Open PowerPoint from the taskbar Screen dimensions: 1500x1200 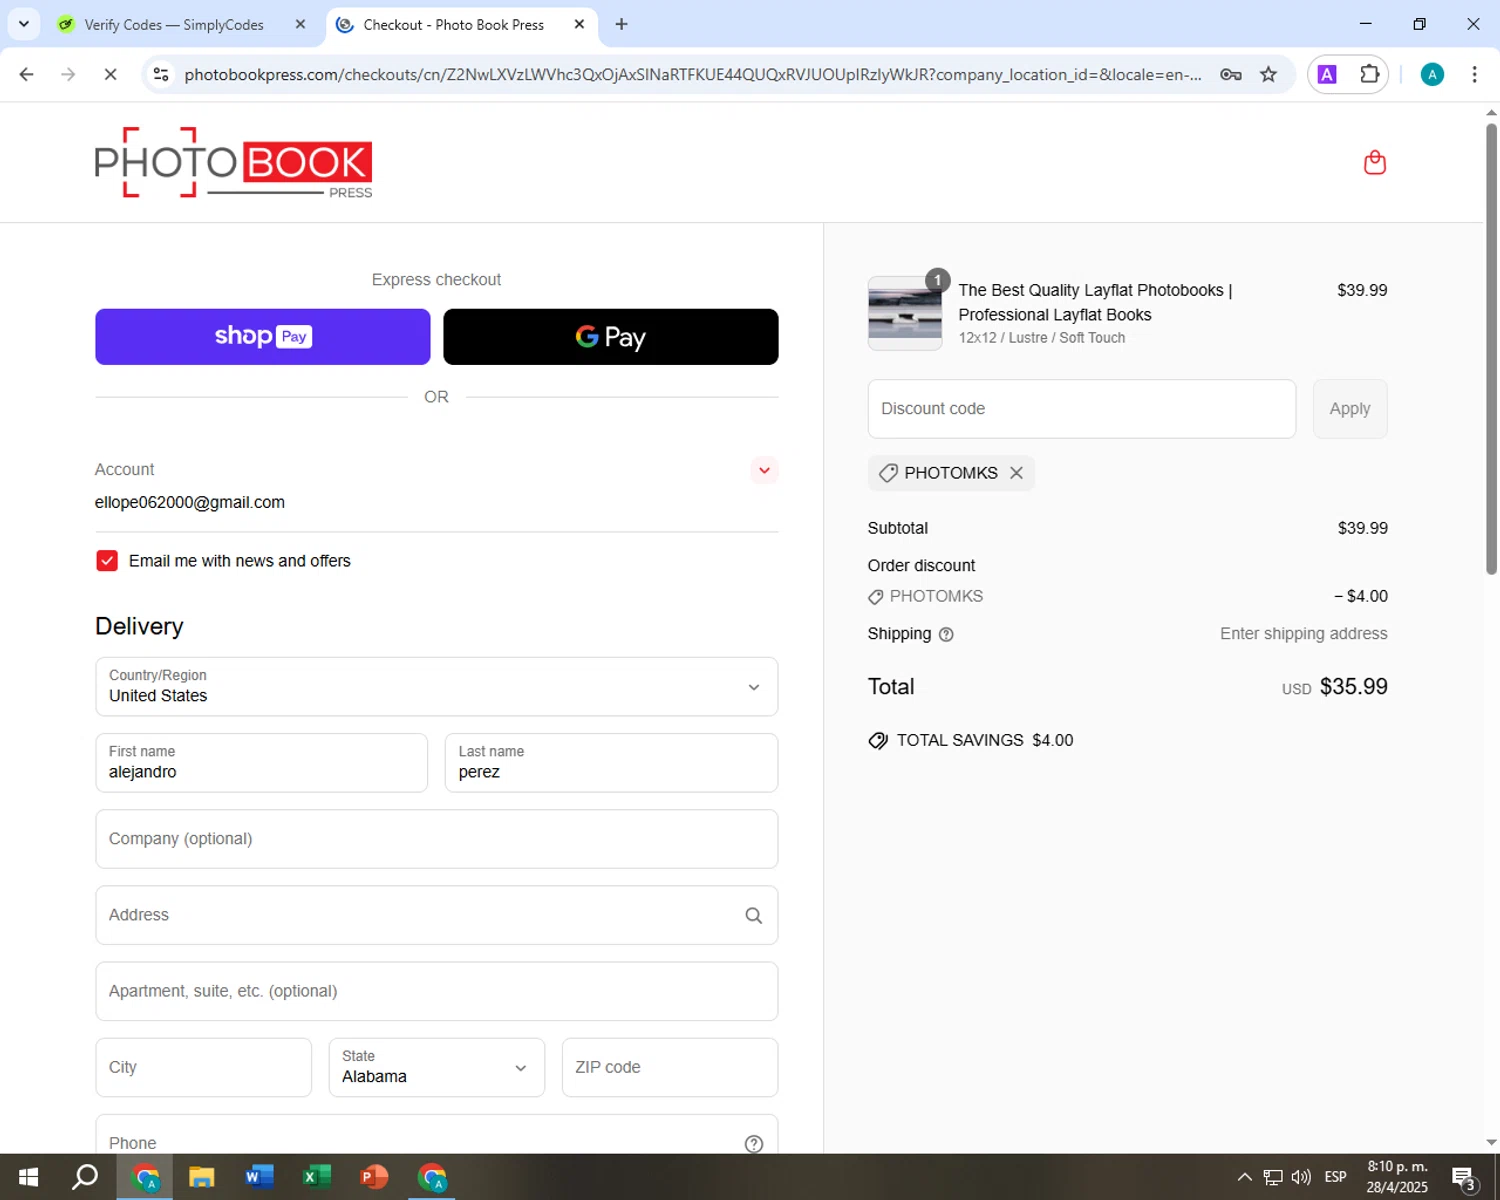pyautogui.click(x=374, y=1177)
